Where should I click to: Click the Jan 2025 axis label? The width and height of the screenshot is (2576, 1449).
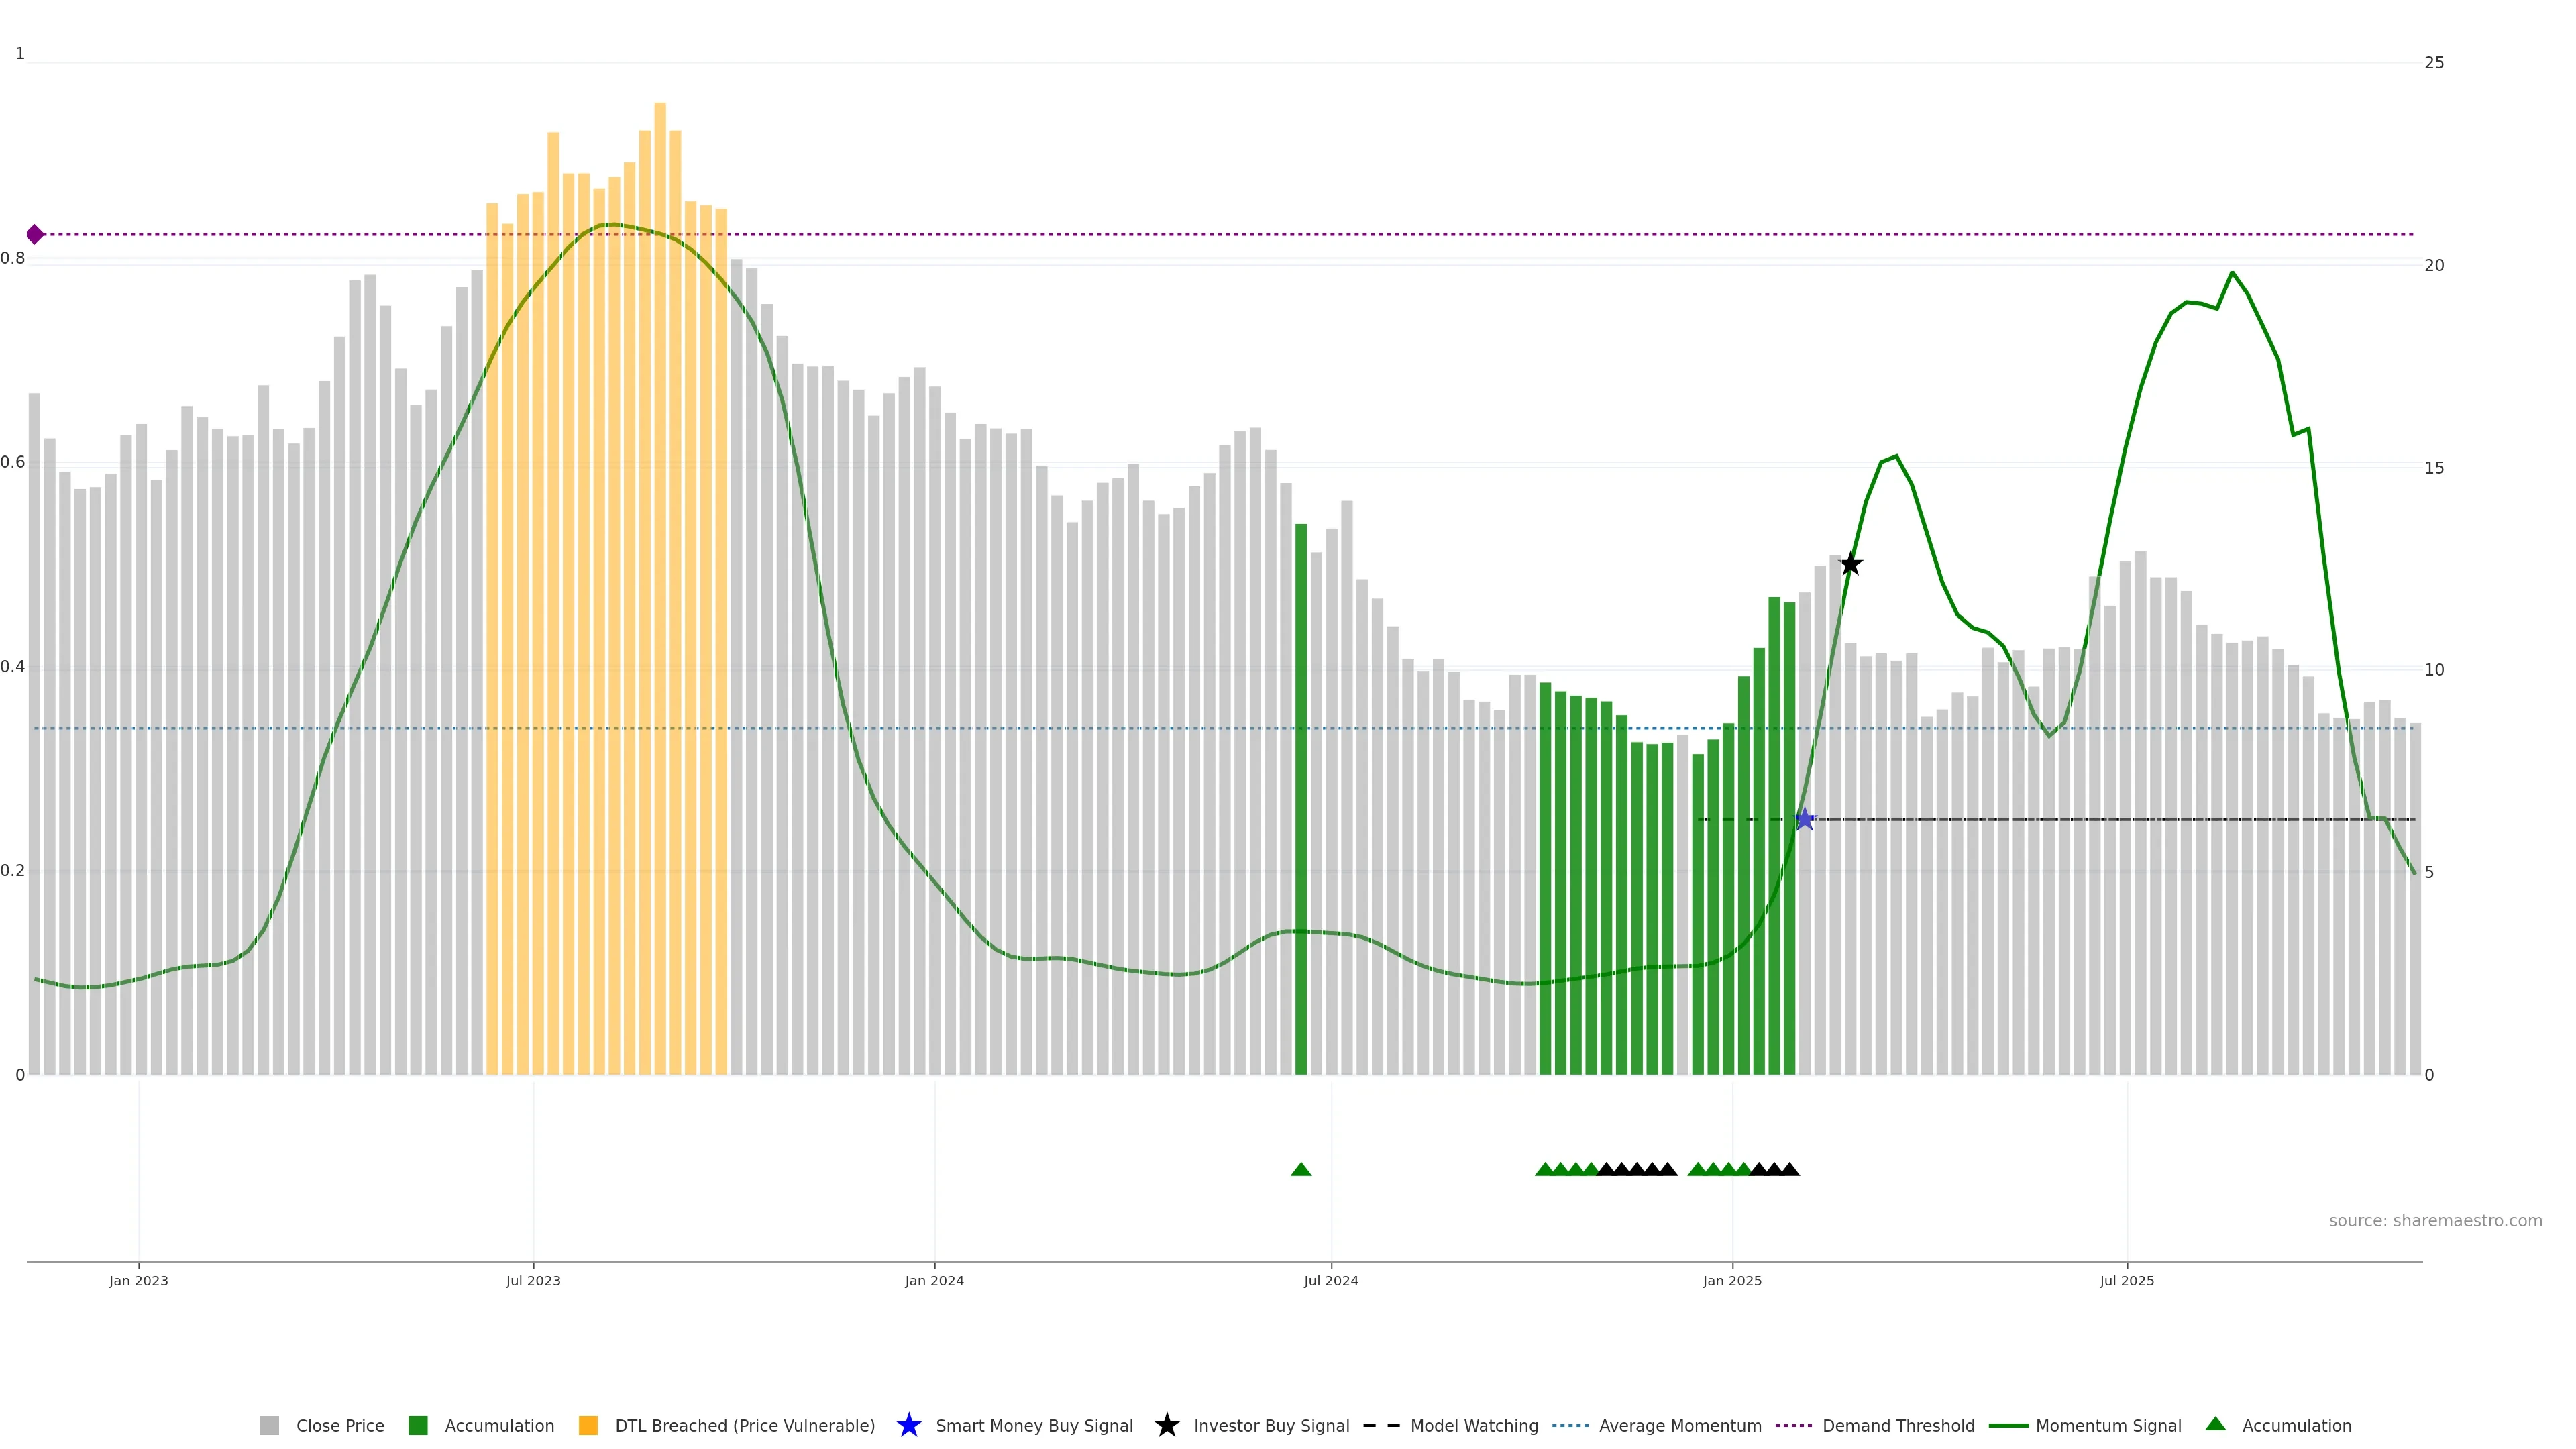[x=1732, y=1280]
